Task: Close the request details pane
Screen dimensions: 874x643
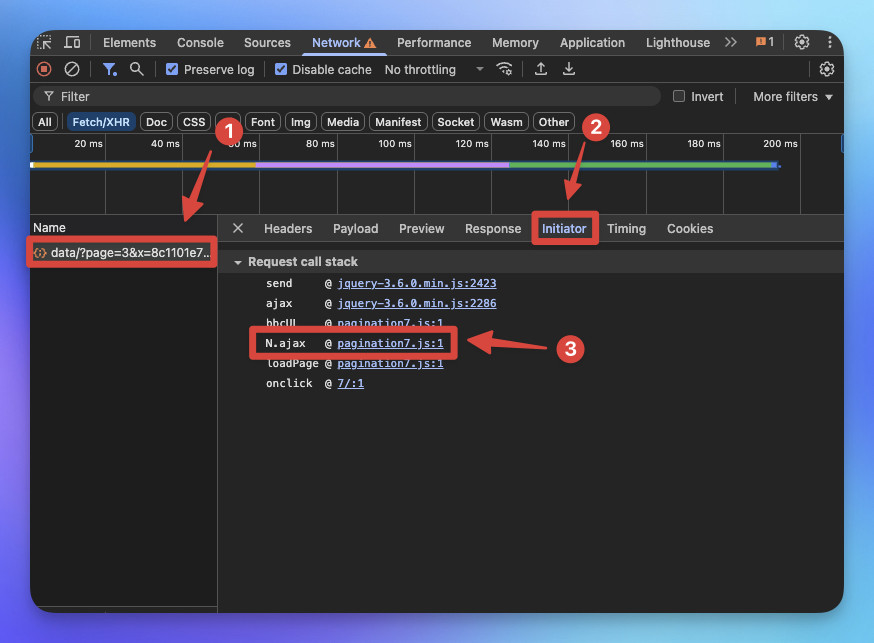Action: pos(238,228)
